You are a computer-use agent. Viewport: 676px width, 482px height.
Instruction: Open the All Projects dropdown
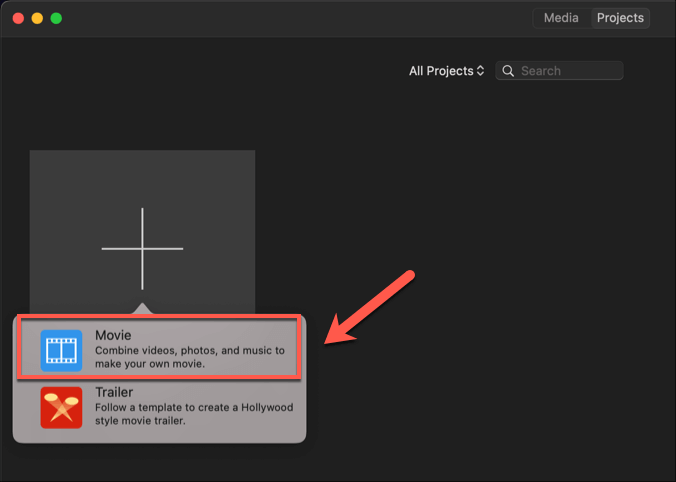tap(446, 71)
